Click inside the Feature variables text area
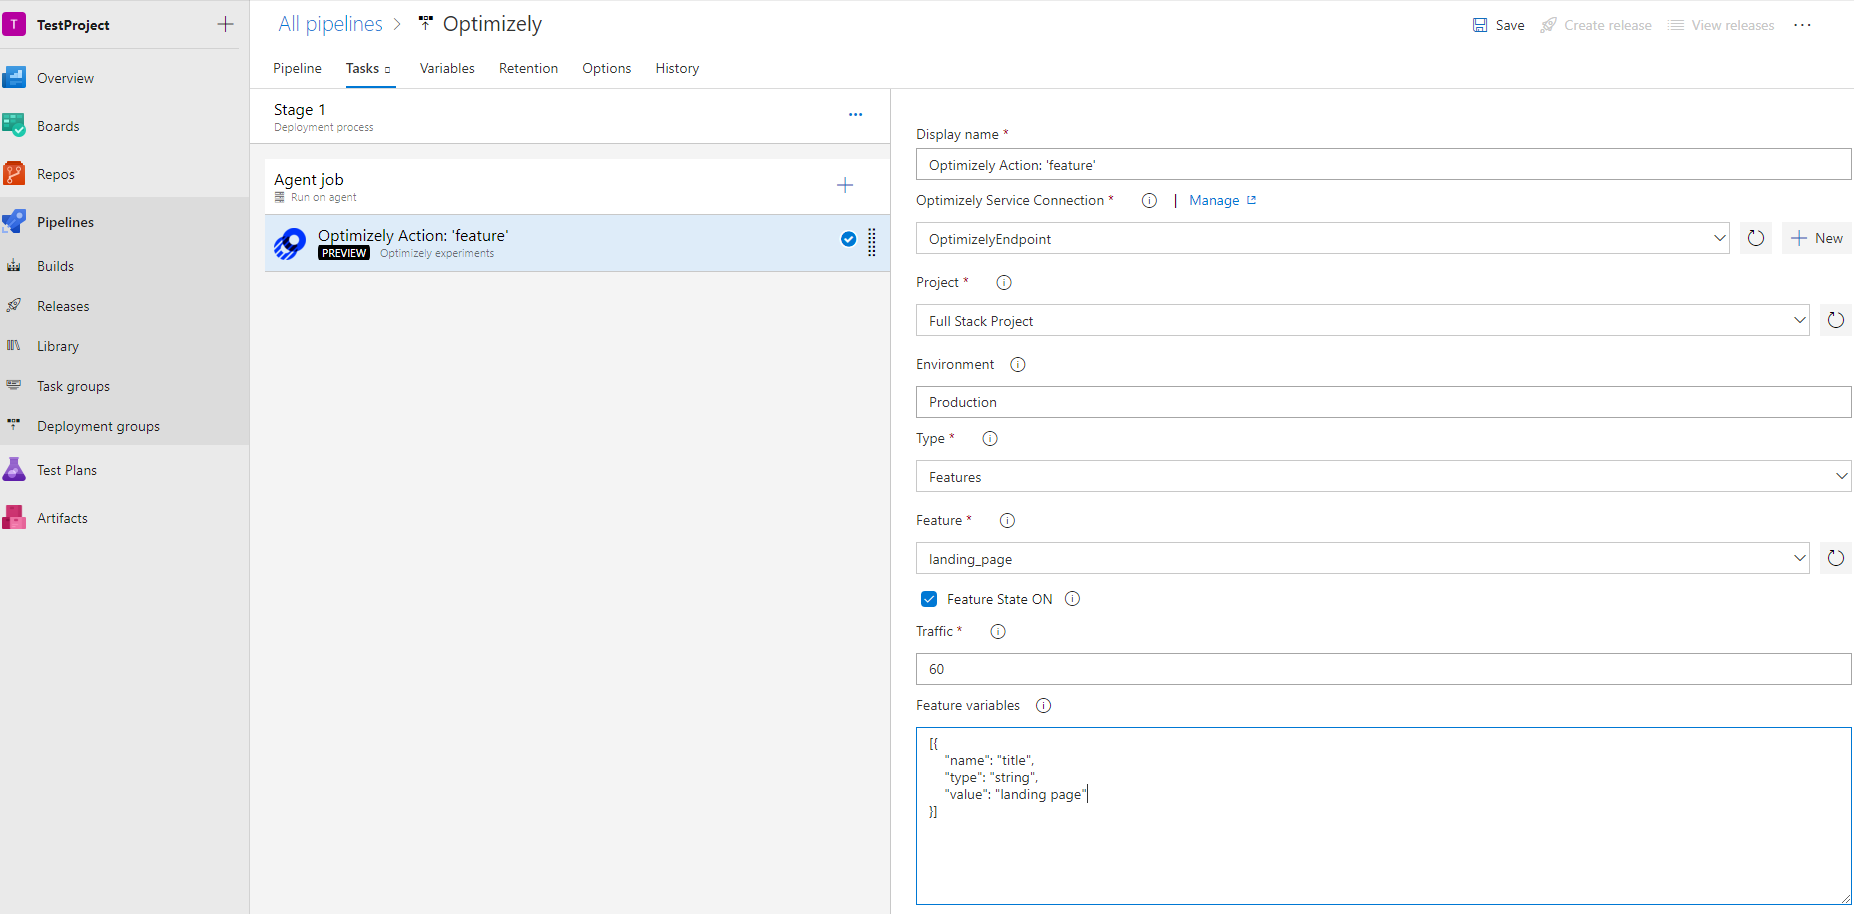1854x914 pixels. click(1383, 816)
